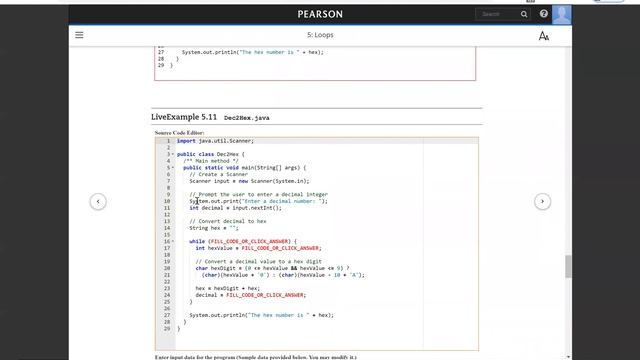Click the 'Enter a decimal number' print line

(x=258, y=201)
